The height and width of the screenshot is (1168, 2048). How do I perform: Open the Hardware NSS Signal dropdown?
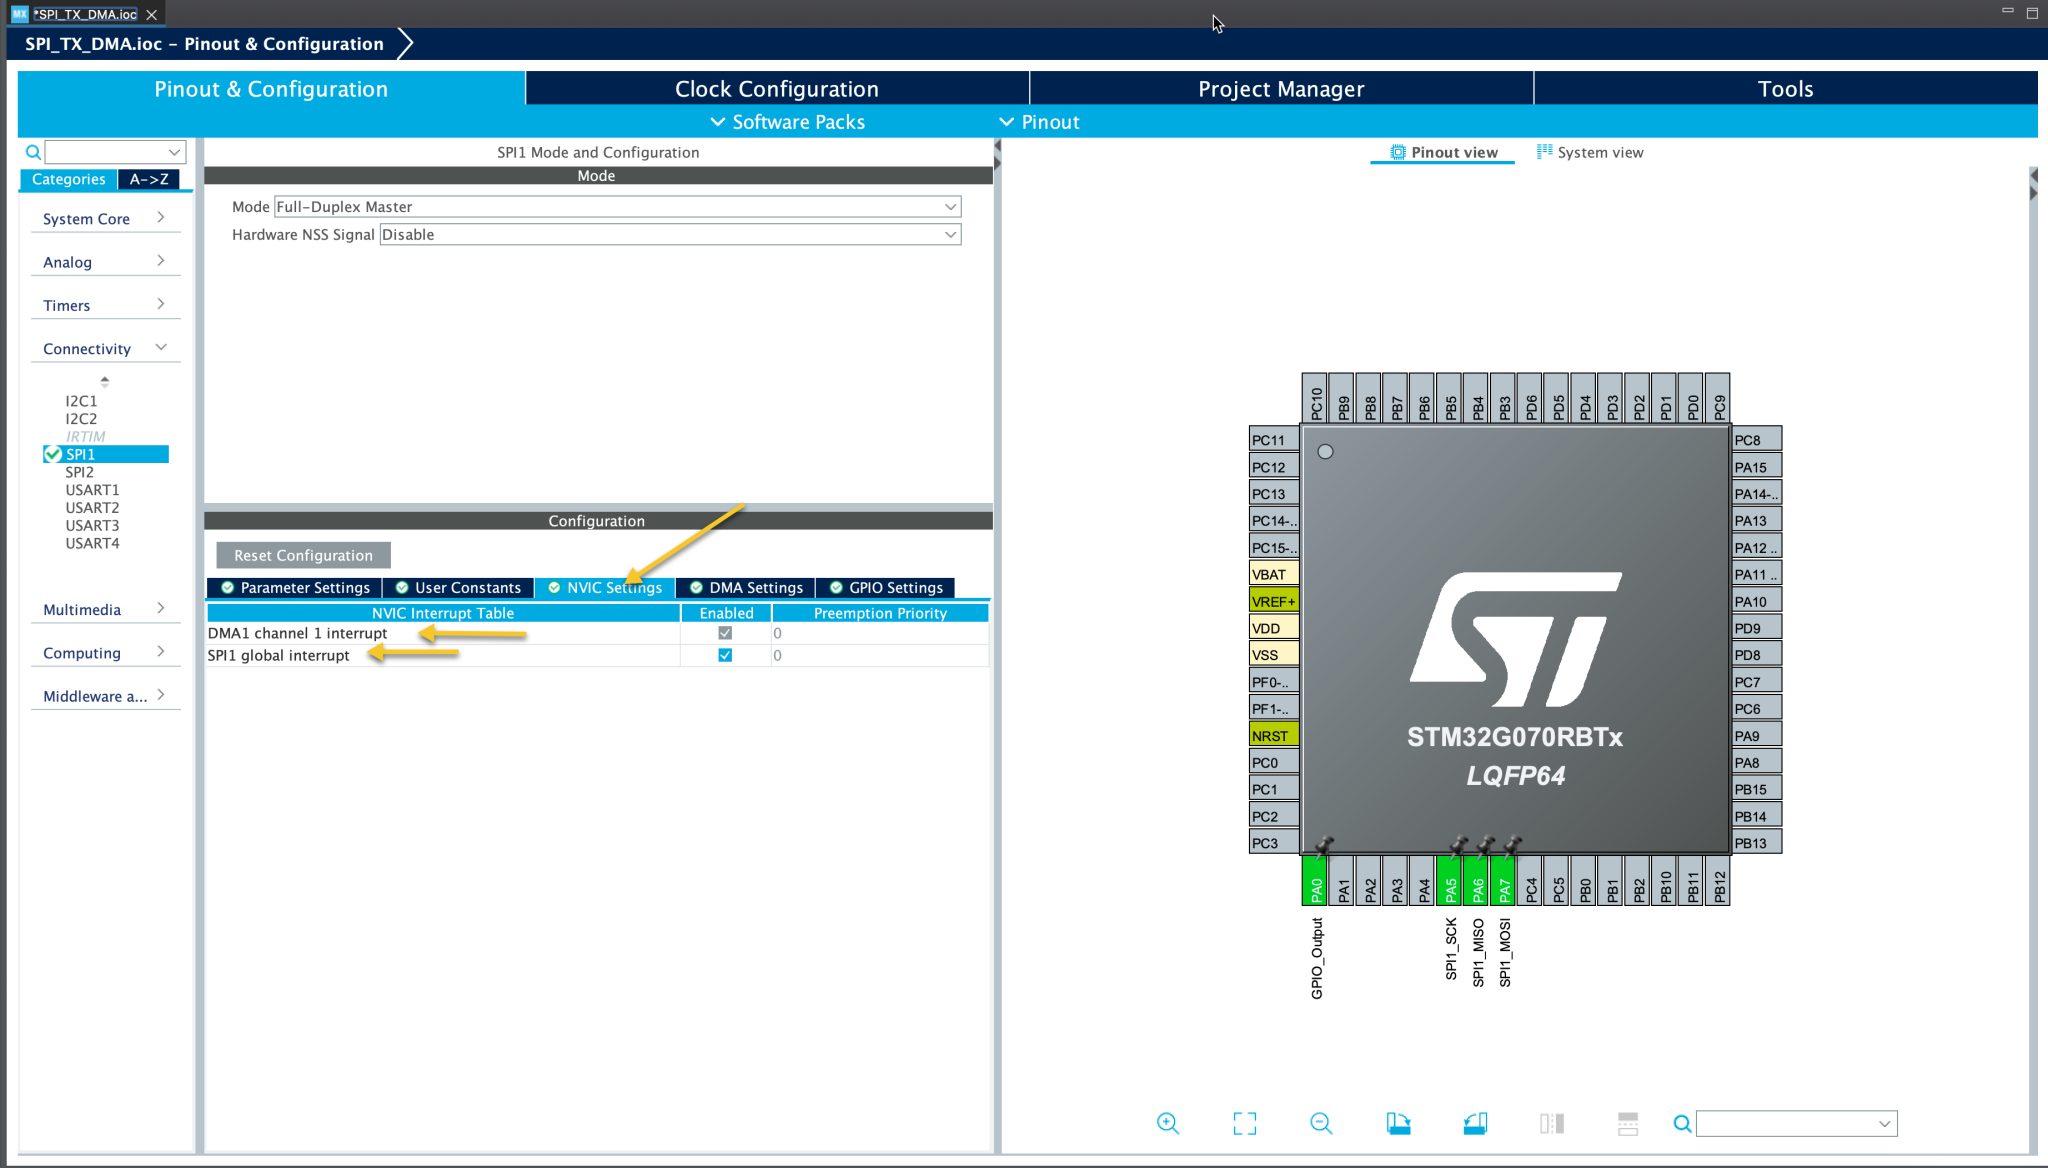coord(669,234)
